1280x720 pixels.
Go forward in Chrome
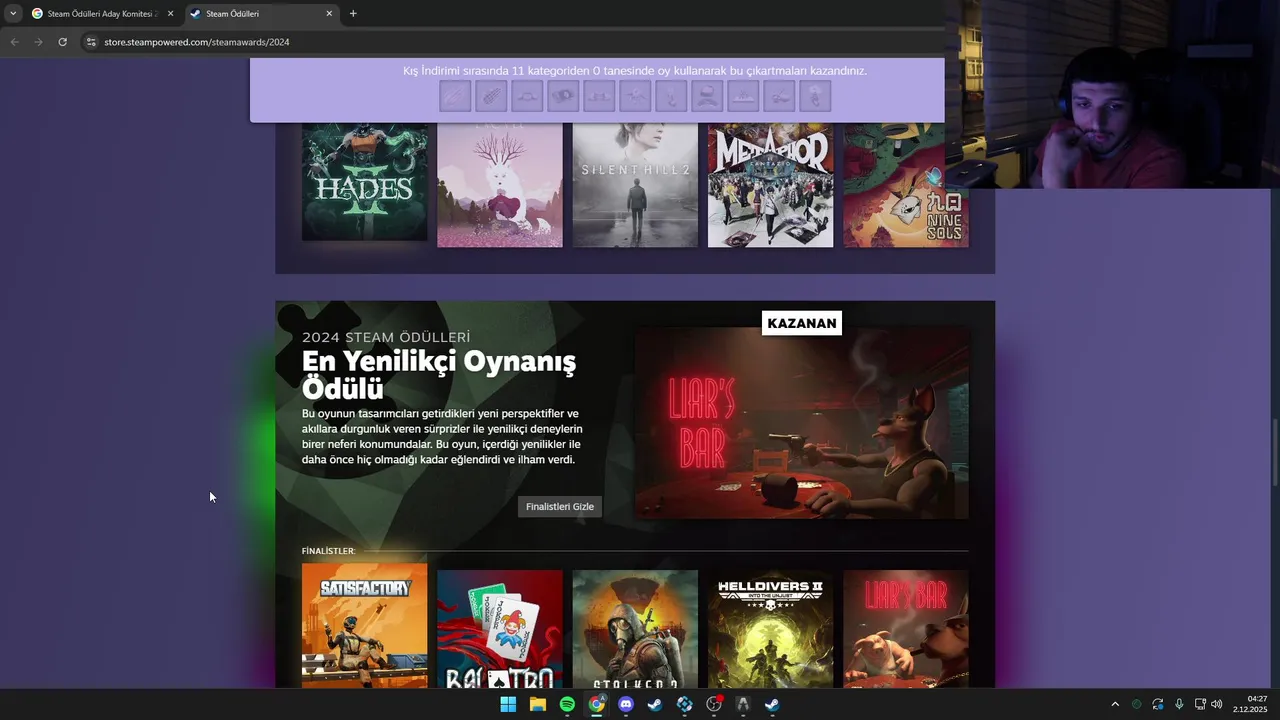tap(38, 42)
